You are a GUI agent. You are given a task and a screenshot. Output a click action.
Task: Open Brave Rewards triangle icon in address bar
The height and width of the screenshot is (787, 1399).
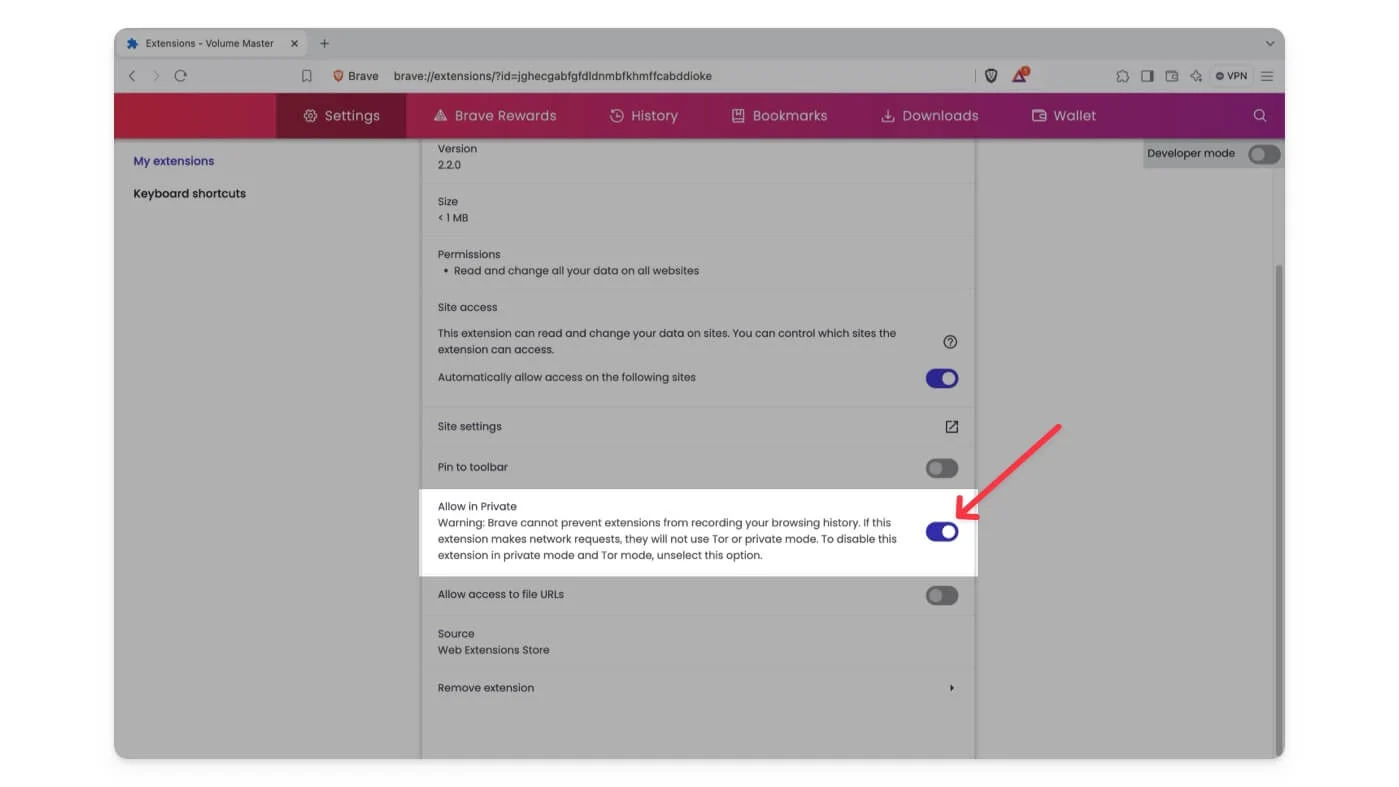pos(1019,76)
